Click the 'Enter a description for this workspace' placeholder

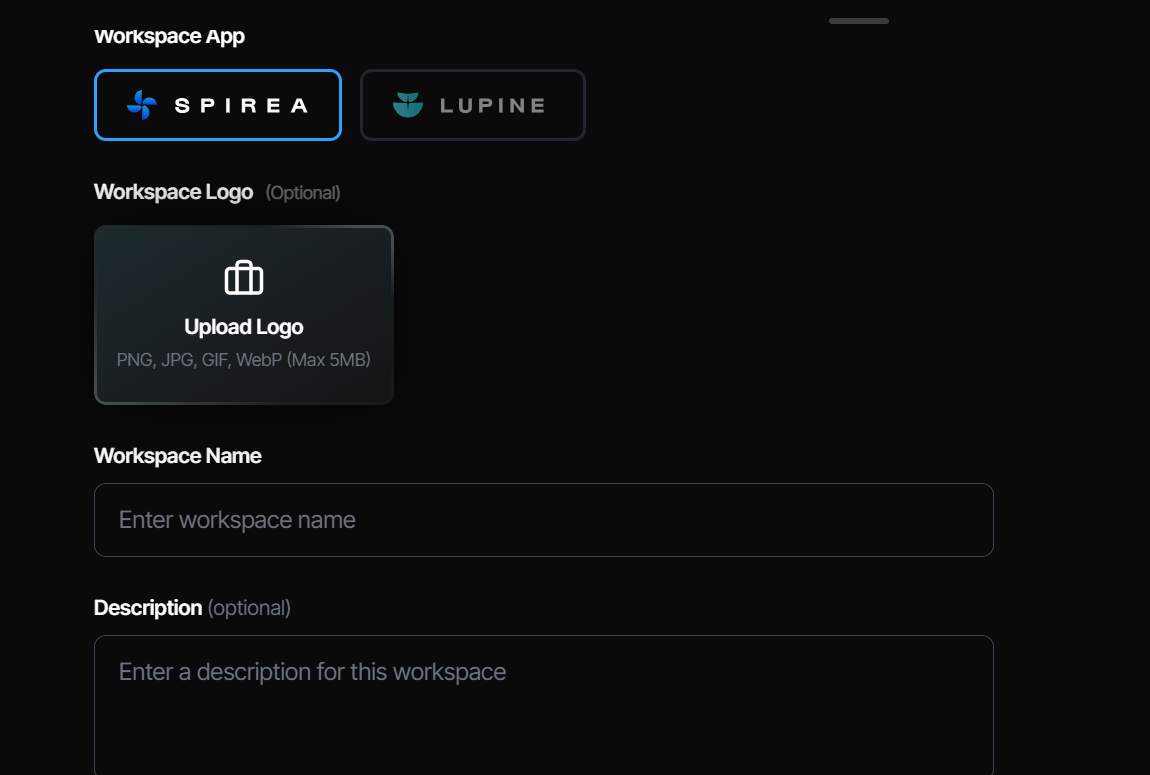click(312, 672)
